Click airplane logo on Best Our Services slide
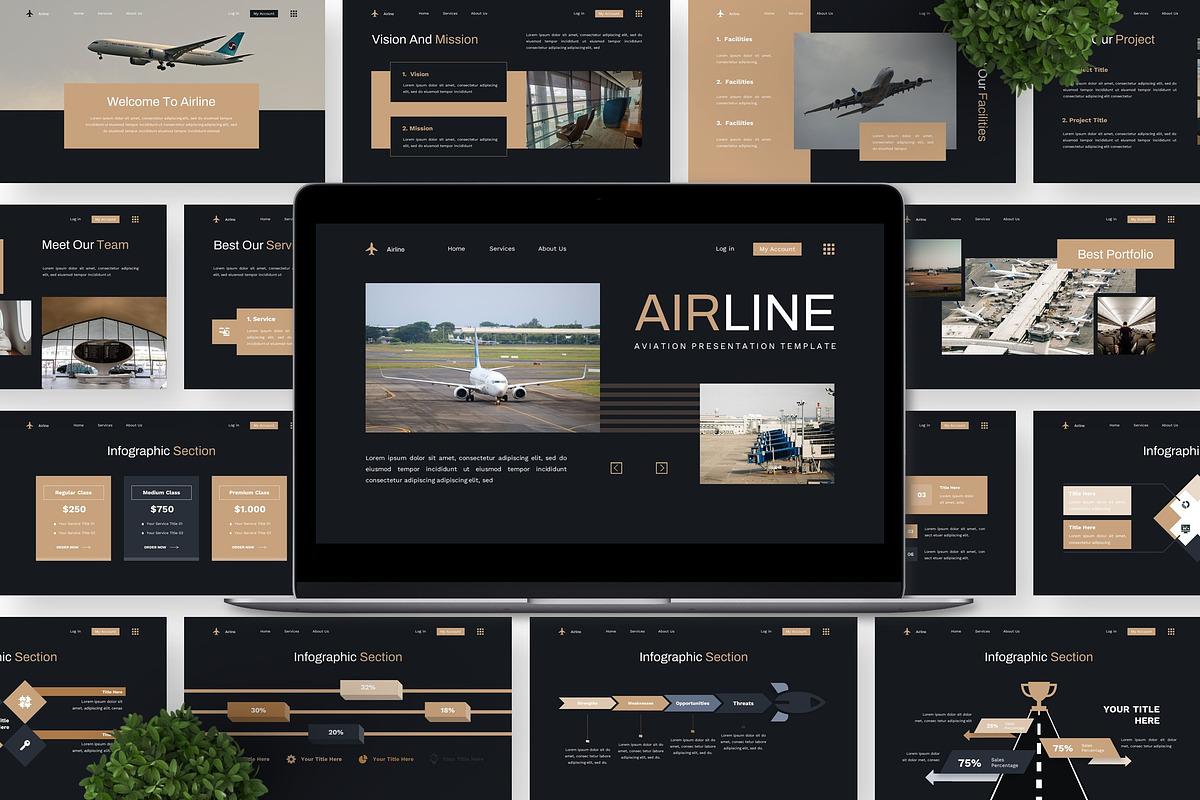The width and height of the screenshot is (1200, 800). point(216,219)
